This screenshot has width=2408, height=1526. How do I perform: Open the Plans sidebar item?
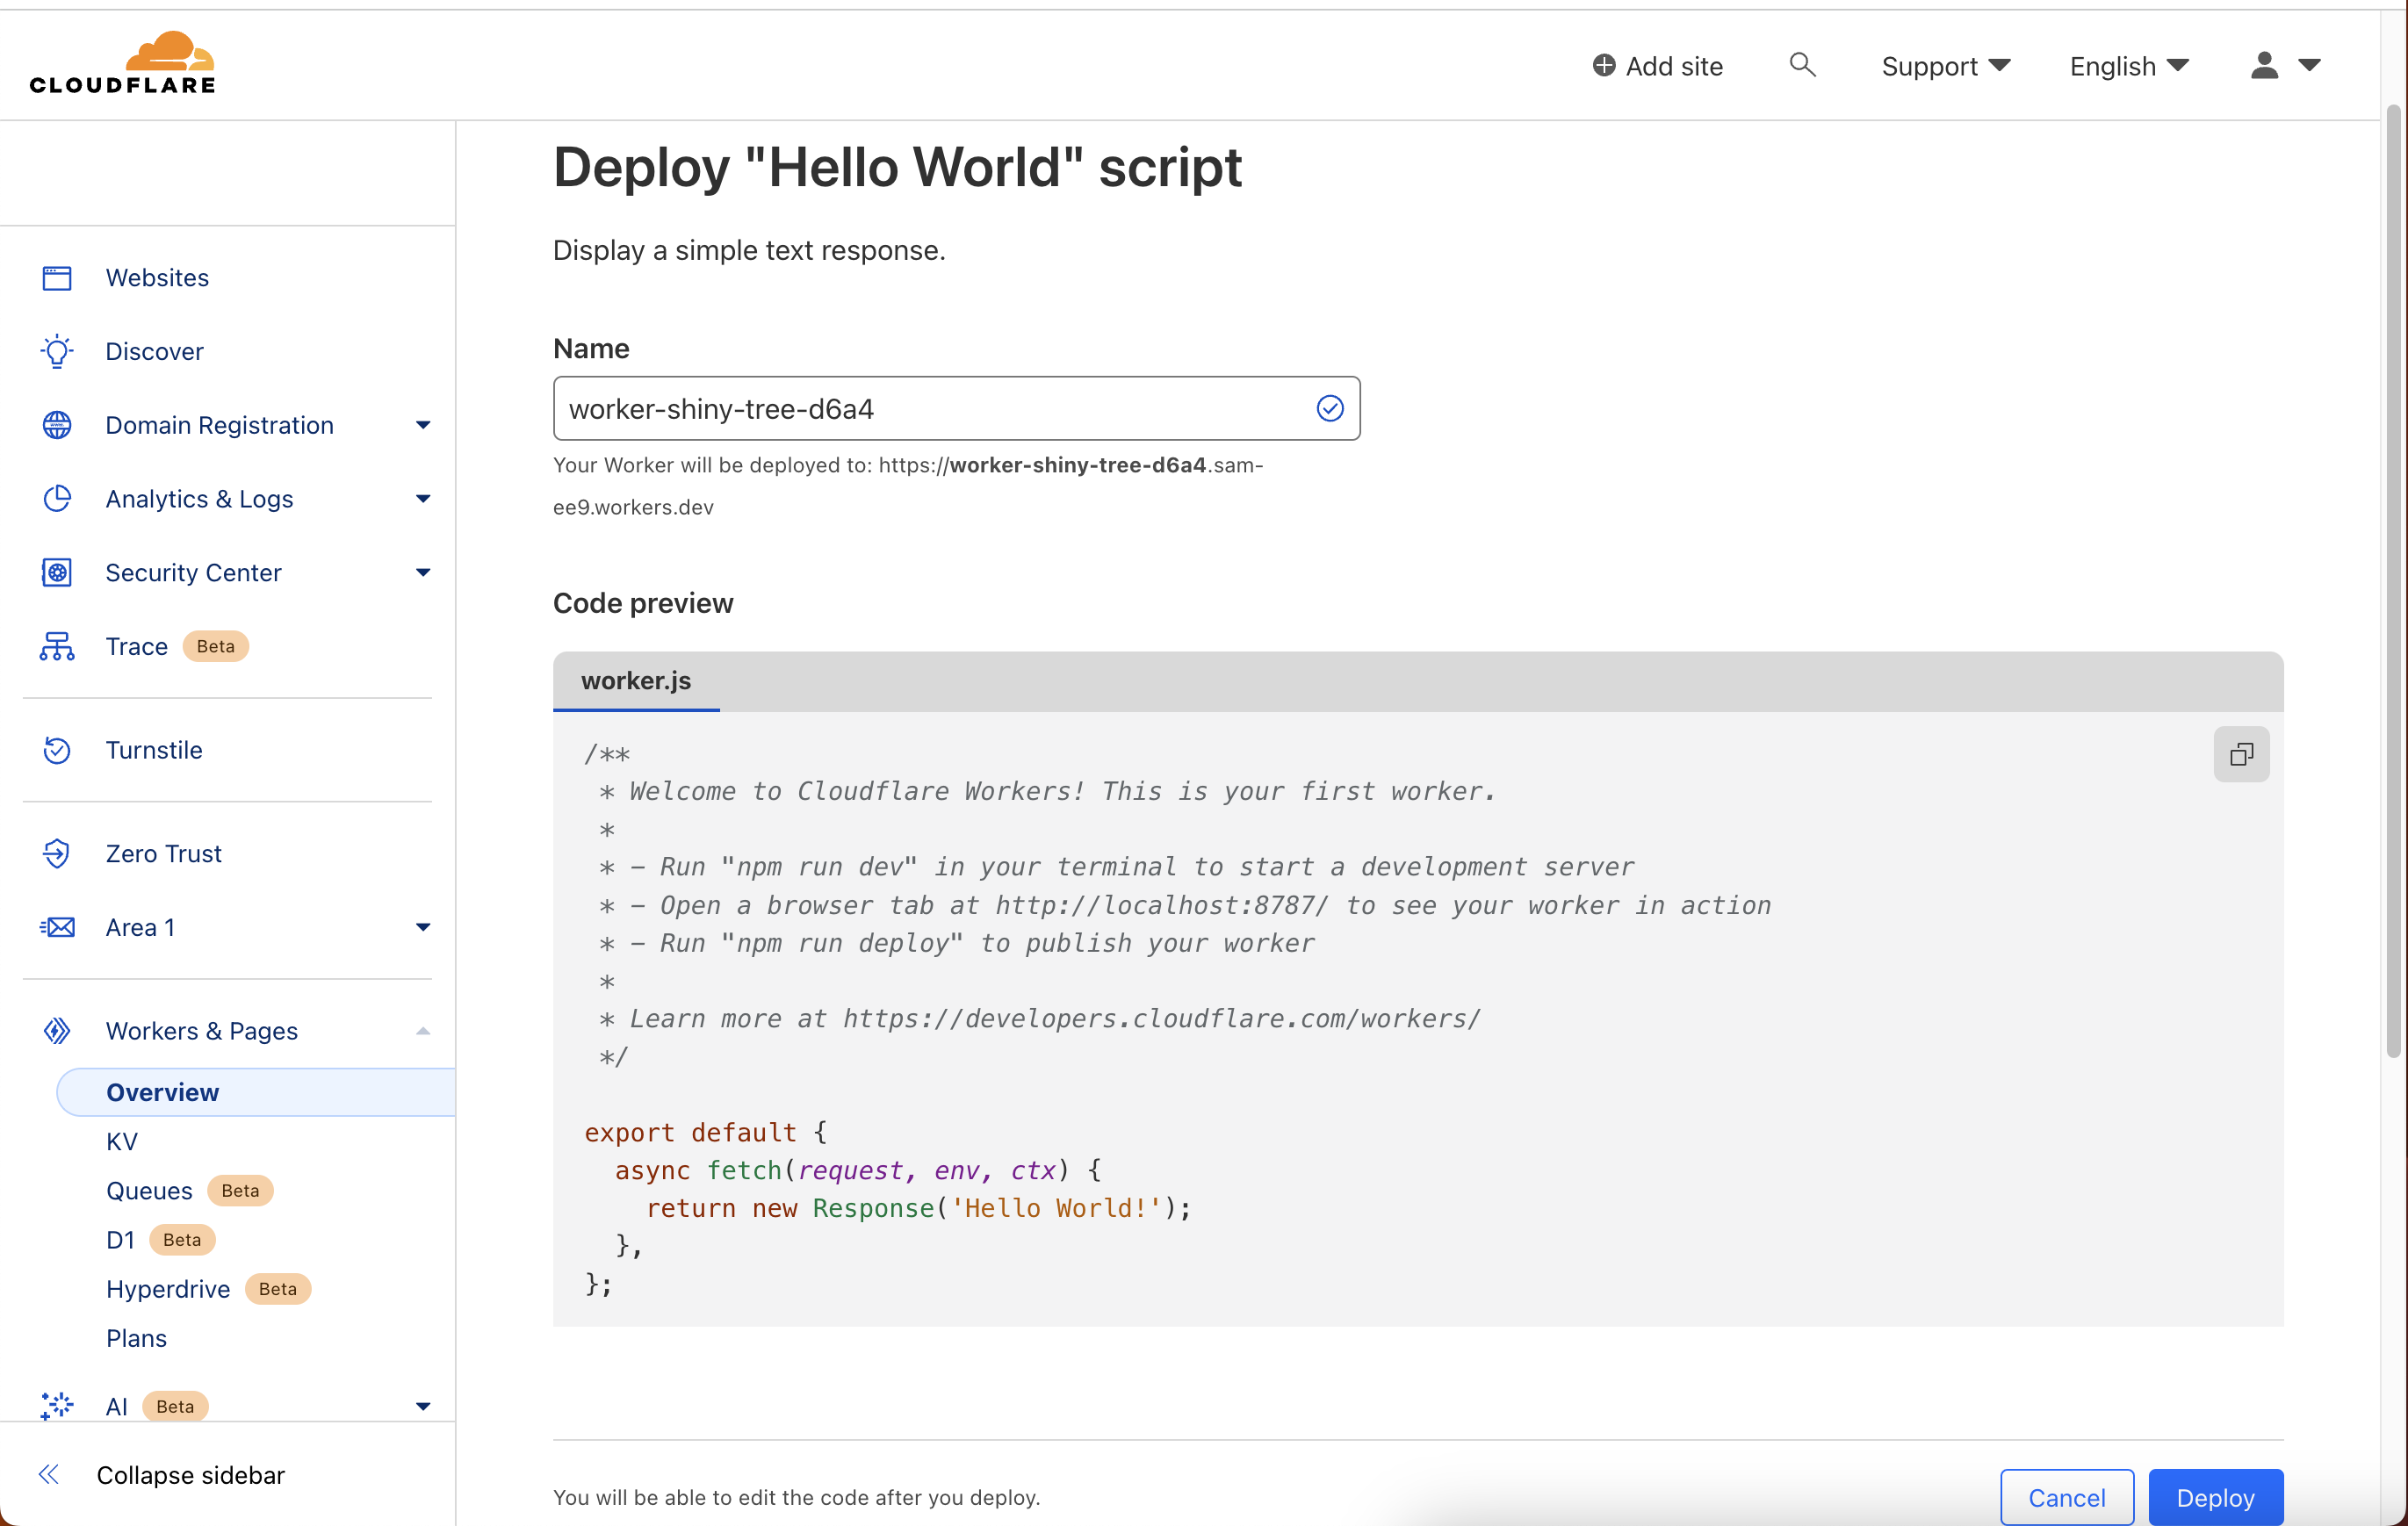pyautogui.click(x=136, y=1338)
